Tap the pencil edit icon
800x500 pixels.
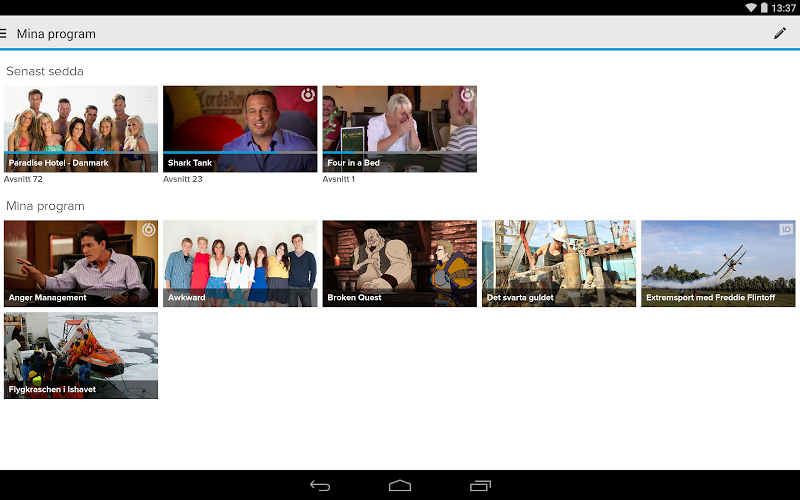coord(780,34)
